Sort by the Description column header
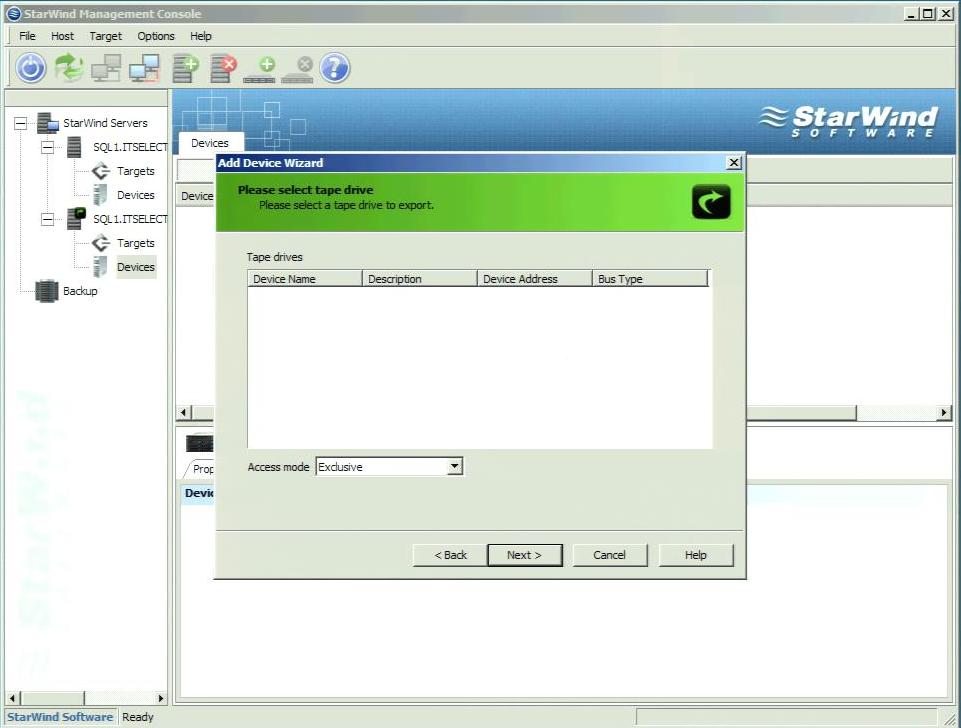 (x=420, y=279)
